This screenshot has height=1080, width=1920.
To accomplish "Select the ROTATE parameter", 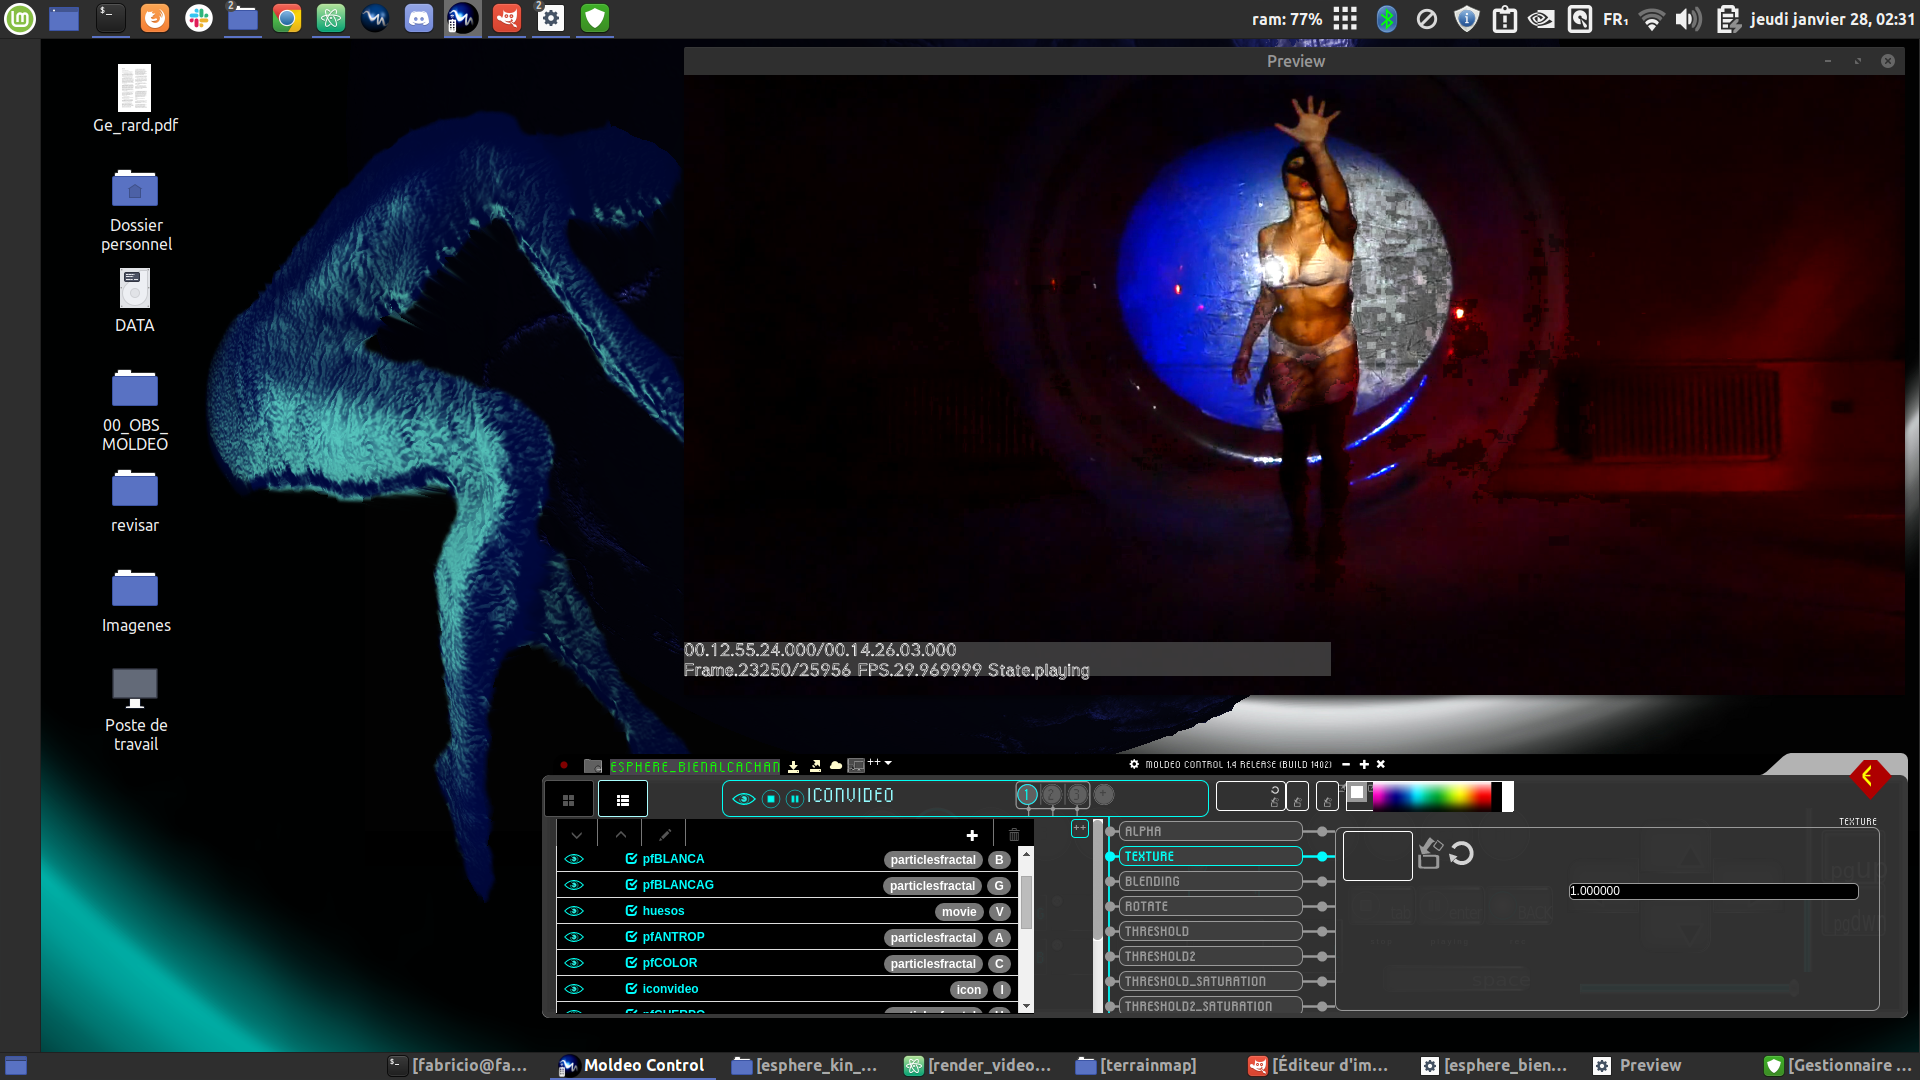I will pos(1208,906).
